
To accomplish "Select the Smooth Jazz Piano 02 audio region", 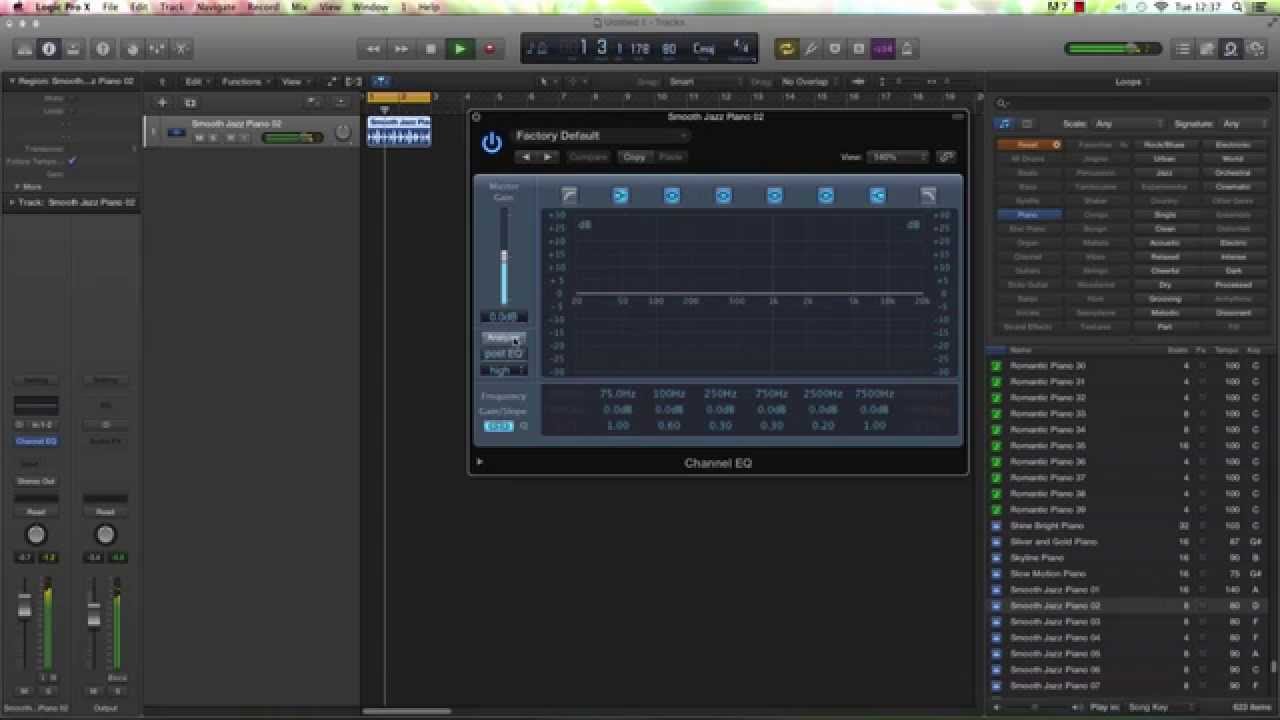I will tap(399, 131).
